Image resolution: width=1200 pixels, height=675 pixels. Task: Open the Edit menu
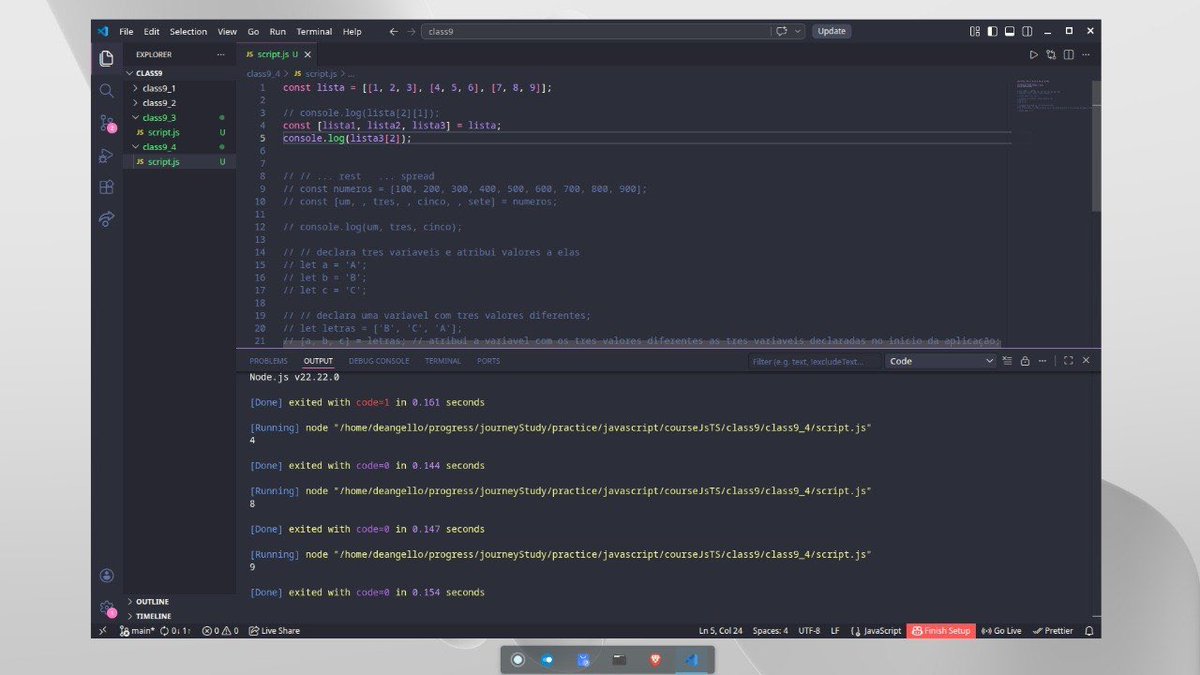[151, 31]
